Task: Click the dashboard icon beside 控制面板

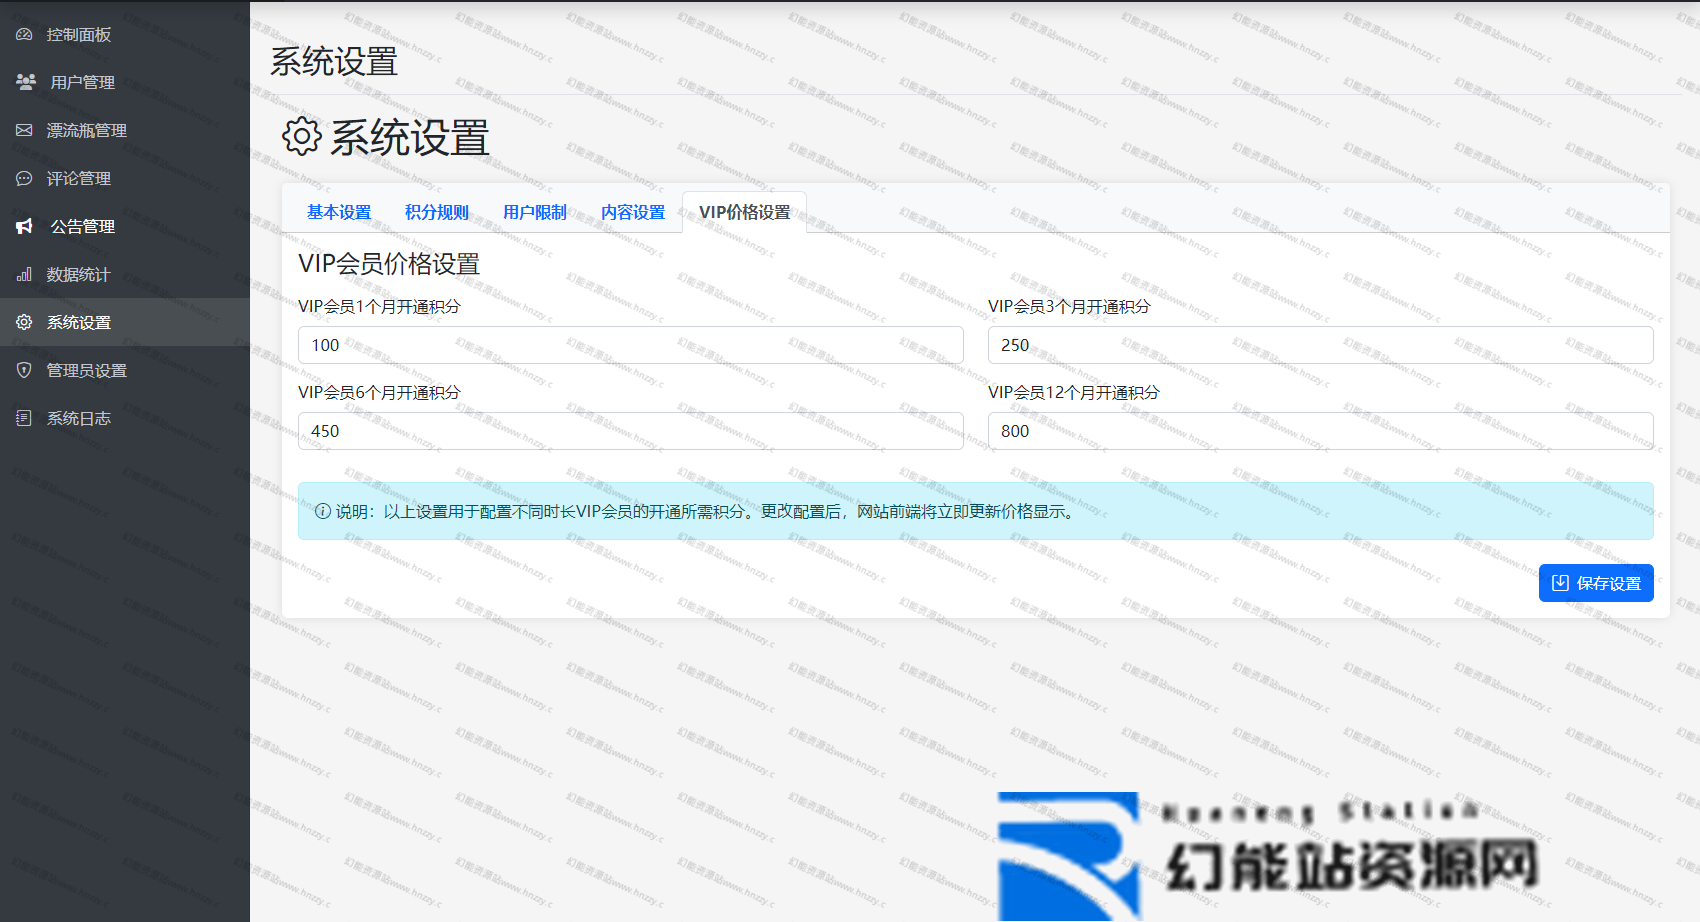Action: tap(24, 35)
